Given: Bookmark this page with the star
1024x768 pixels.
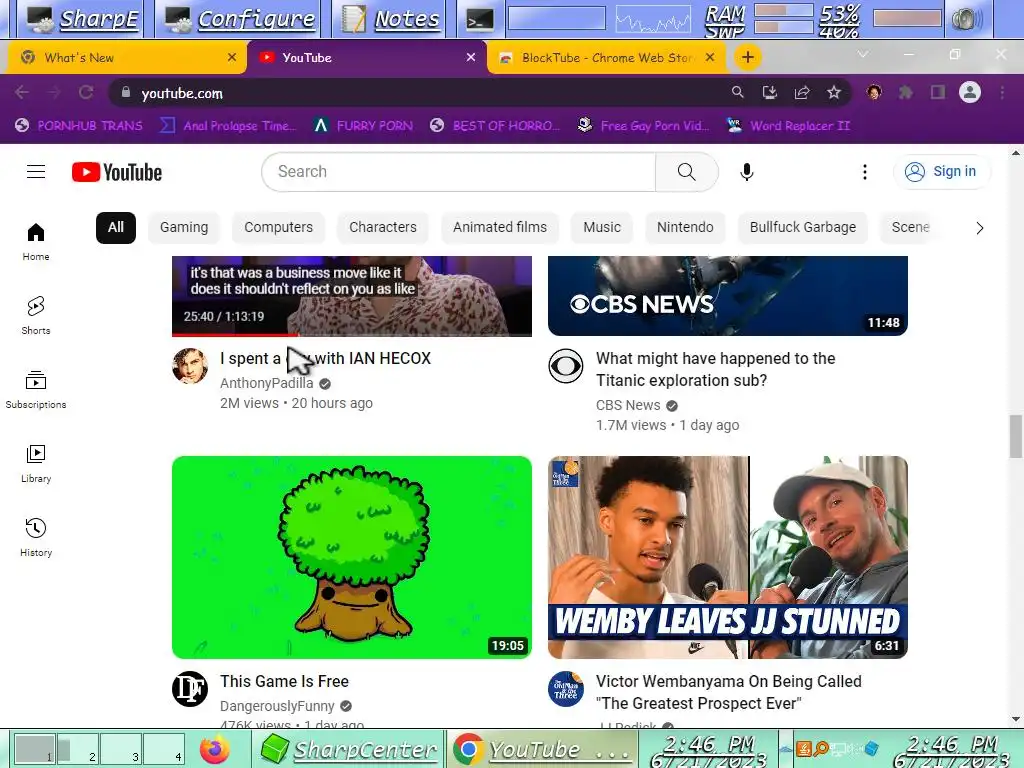Looking at the screenshot, I should [x=834, y=93].
